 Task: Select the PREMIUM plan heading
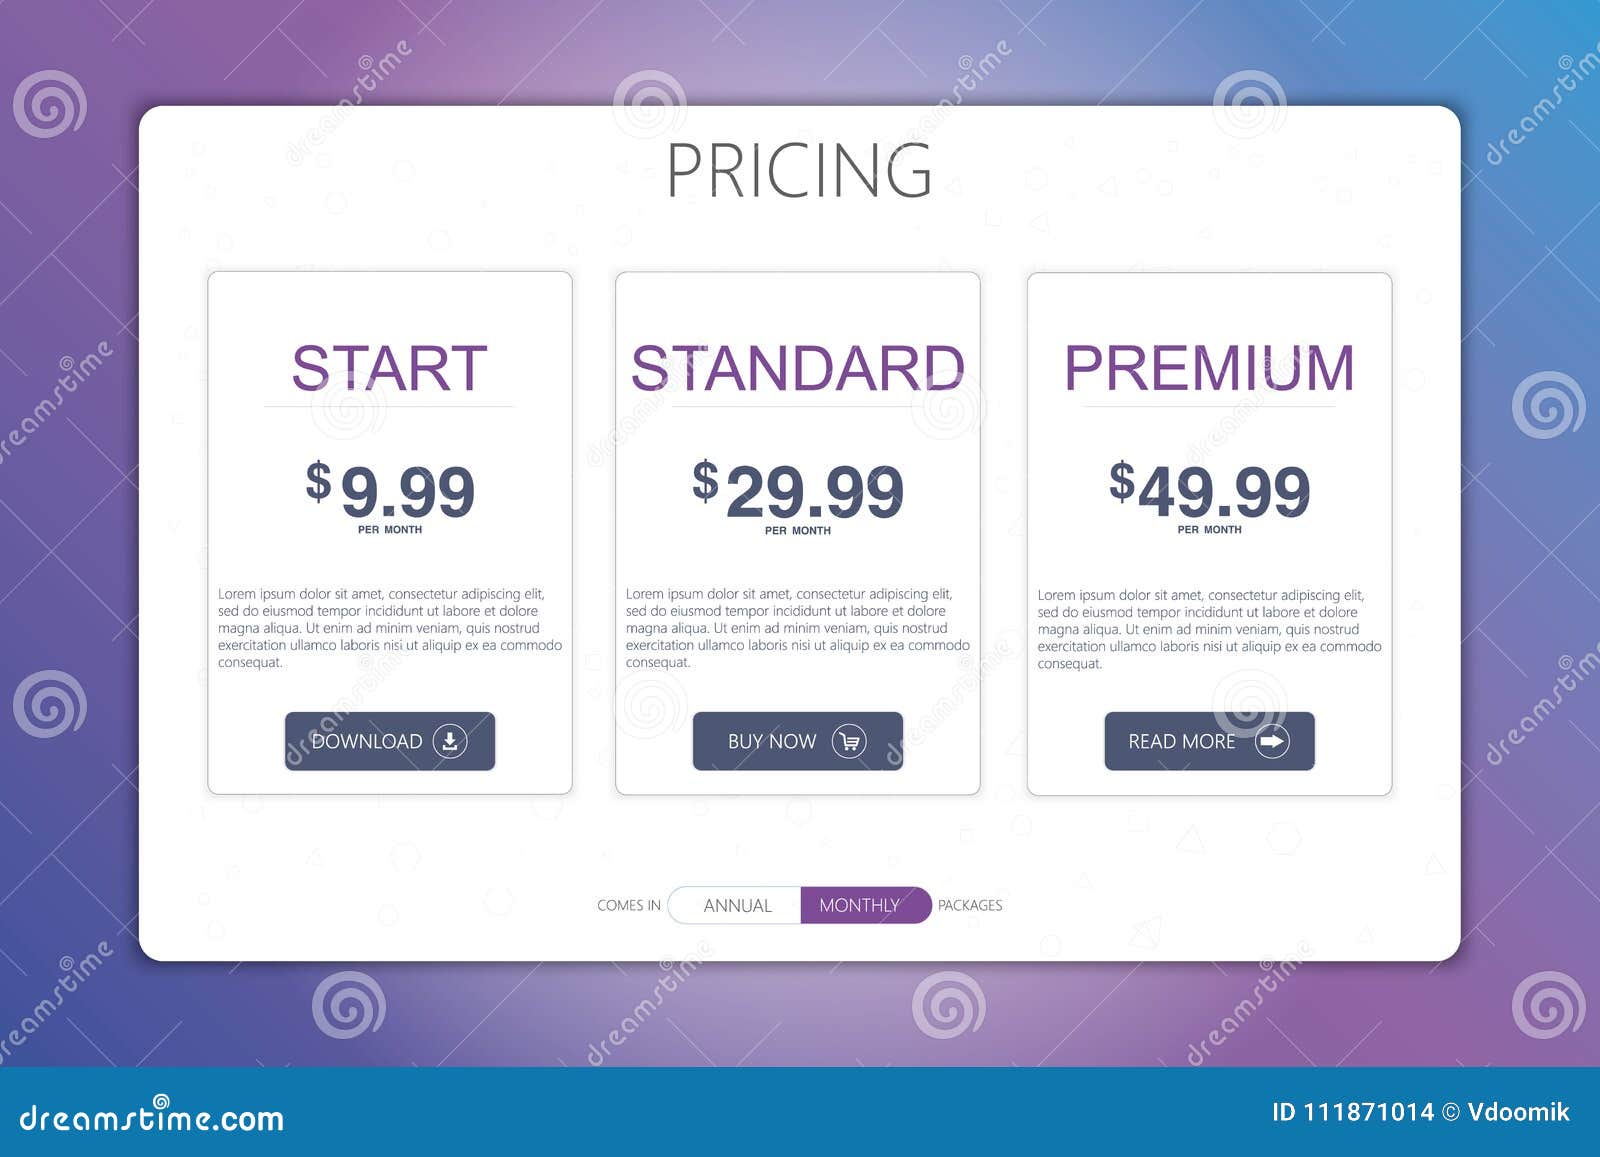click(x=1209, y=368)
